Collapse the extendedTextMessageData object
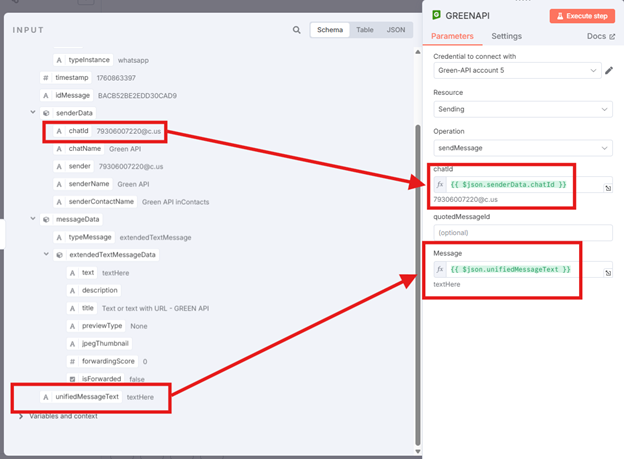Image resolution: width=624 pixels, height=459 pixels. pos(46,255)
